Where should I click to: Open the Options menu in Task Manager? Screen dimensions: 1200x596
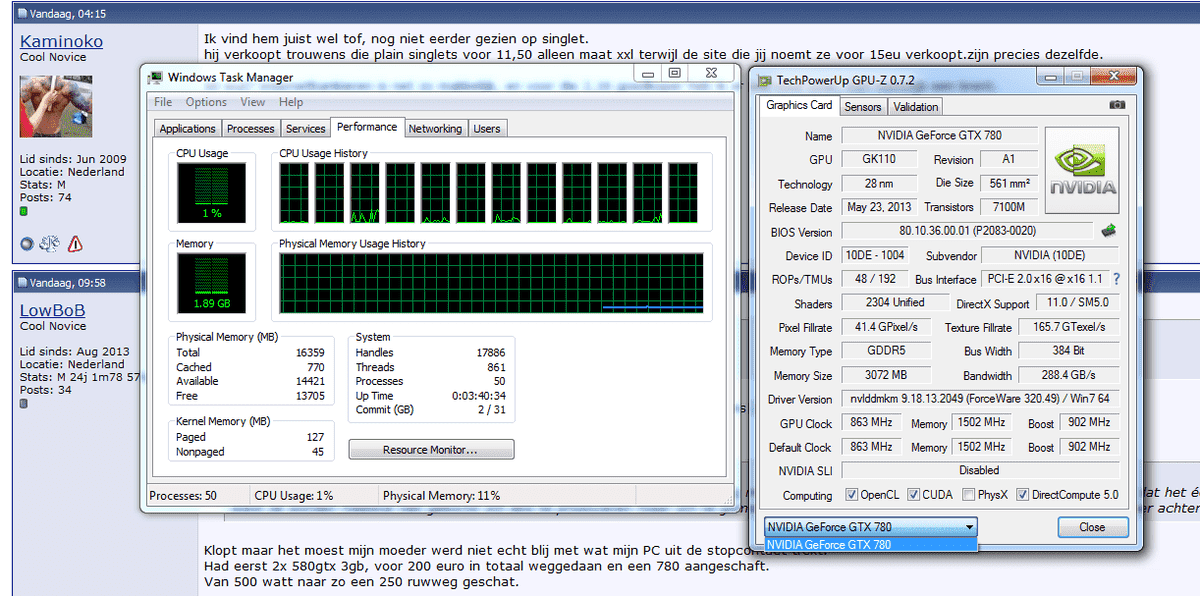(x=206, y=102)
